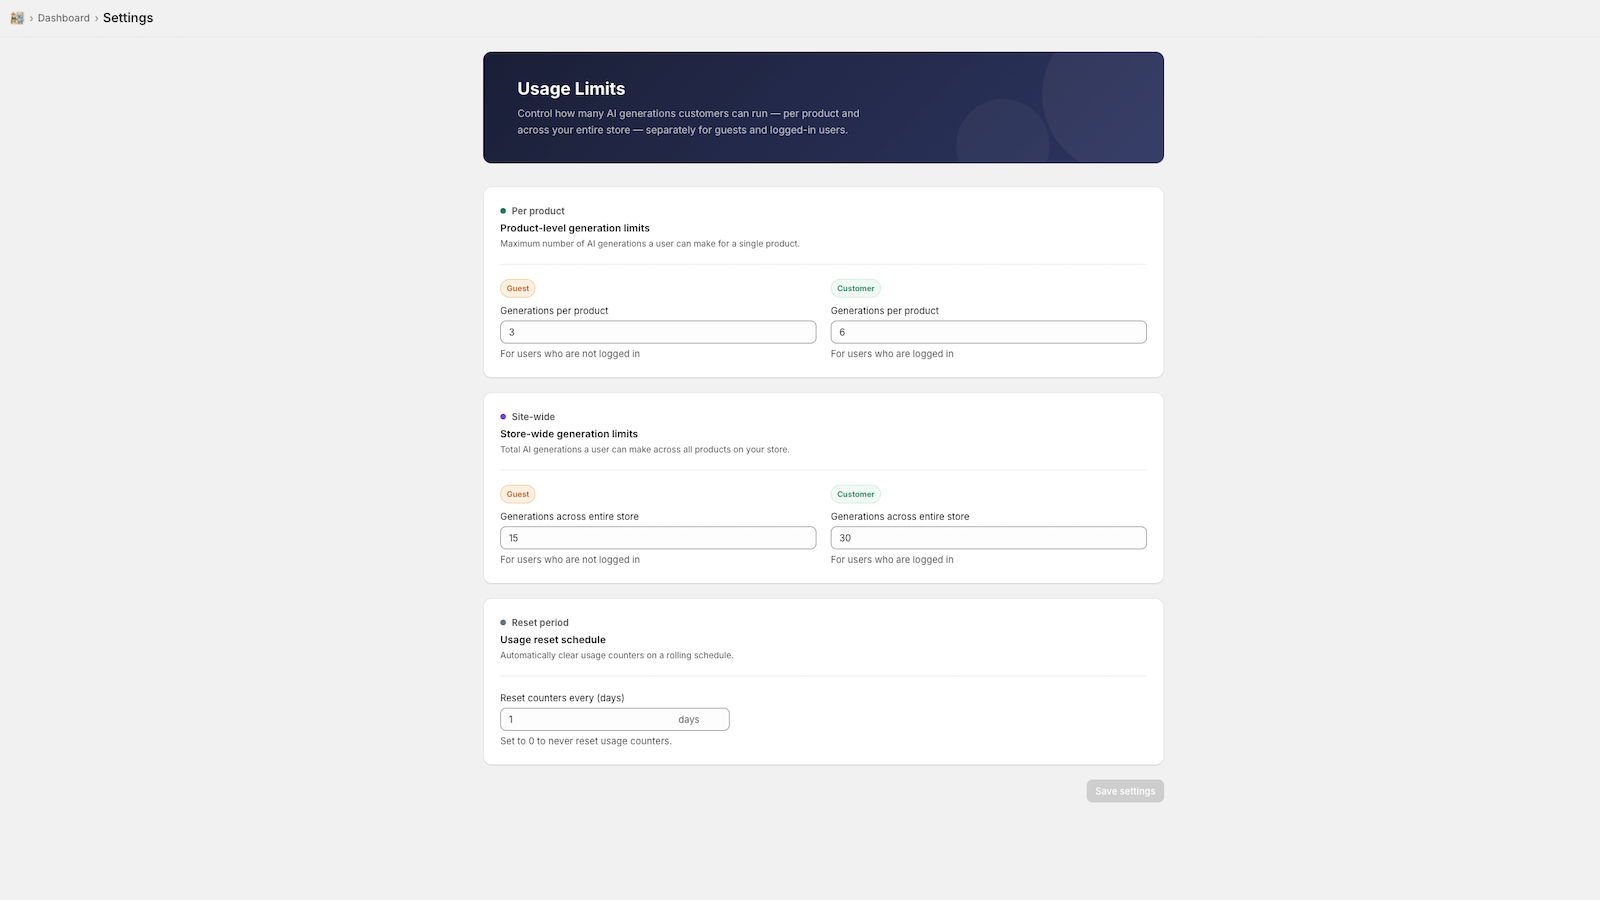Go to Dashboard via breadcrumb

pos(64,18)
